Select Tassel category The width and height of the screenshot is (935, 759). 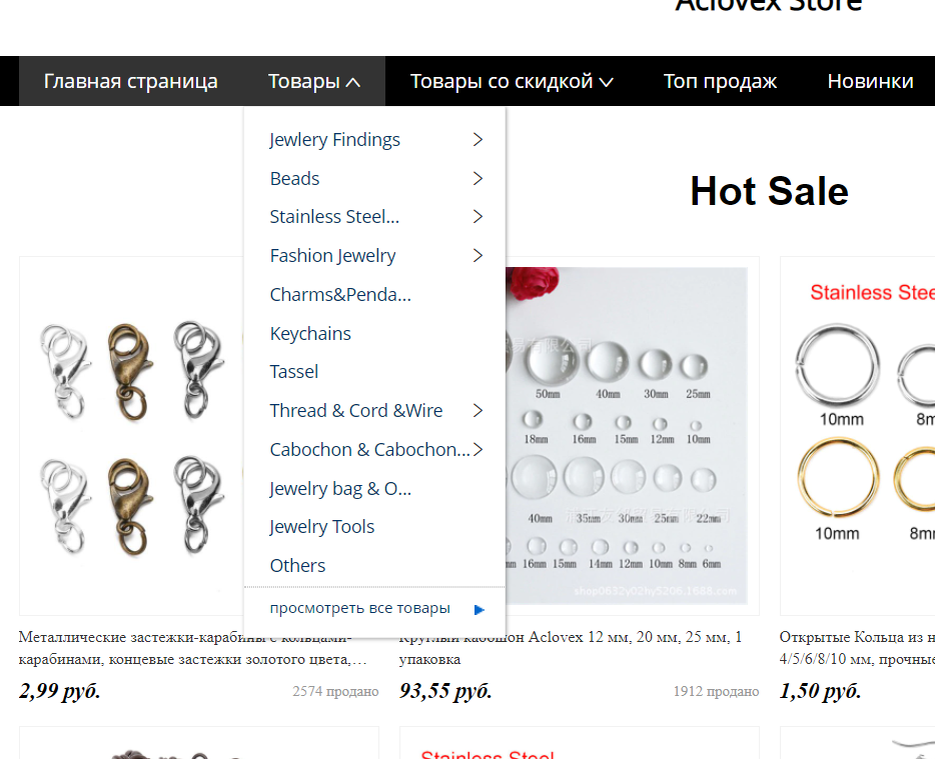[x=294, y=371]
